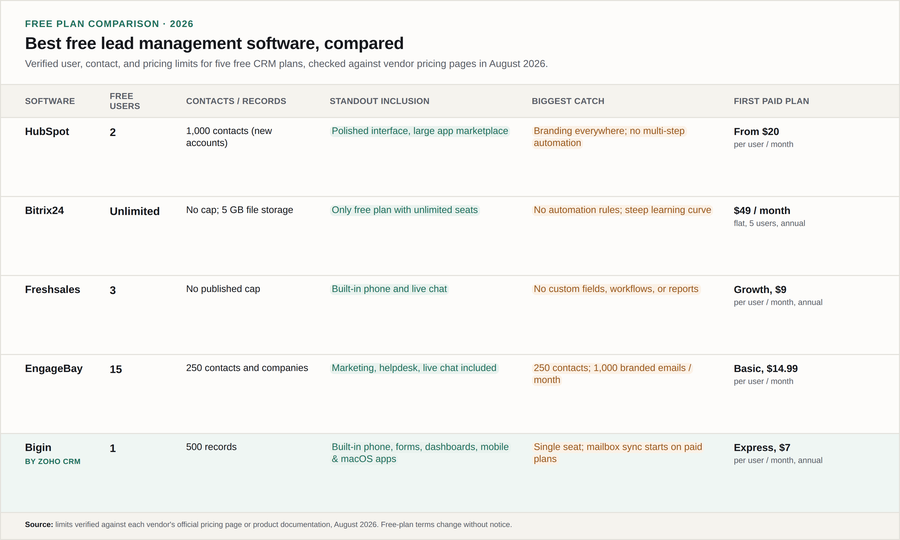The height and width of the screenshot is (540, 900).
Task: Click '250 contacts and companies' cell
Action: pyautogui.click(x=247, y=368)
